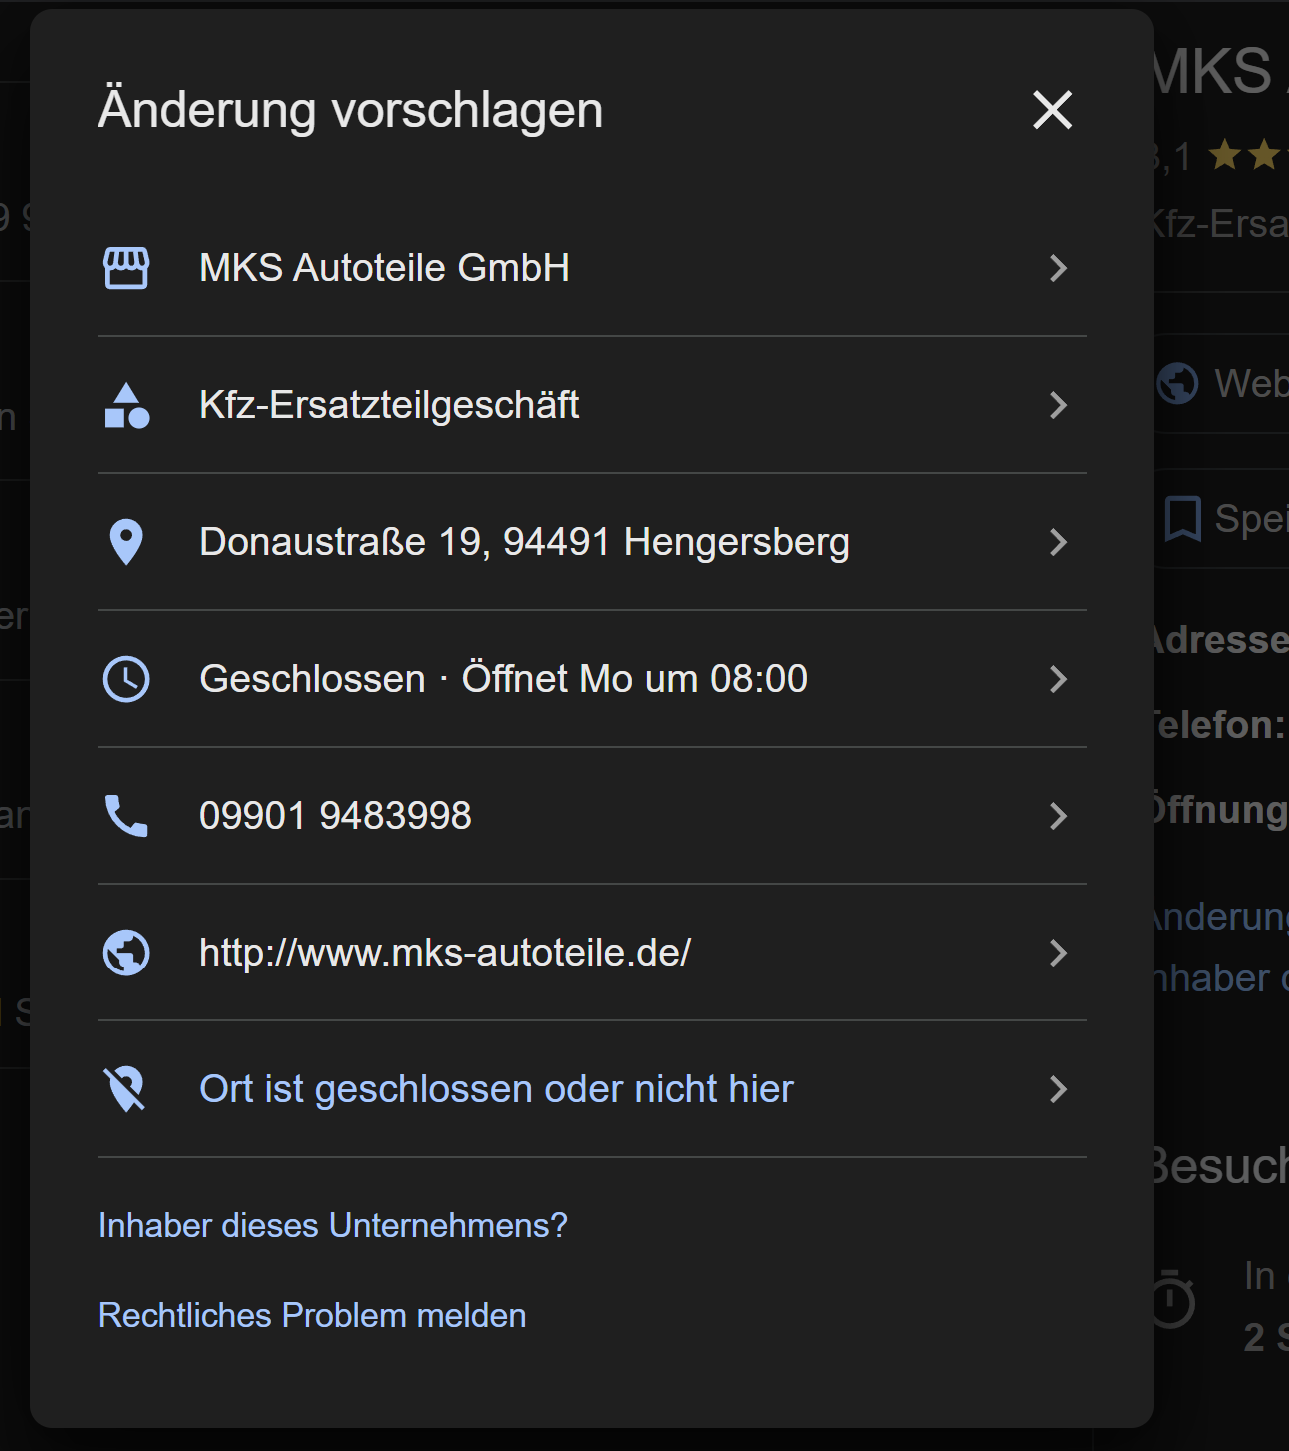This screenshot has width=1289, height=1451.
Task: Click the phone handset icon
Action: (126, 816)
